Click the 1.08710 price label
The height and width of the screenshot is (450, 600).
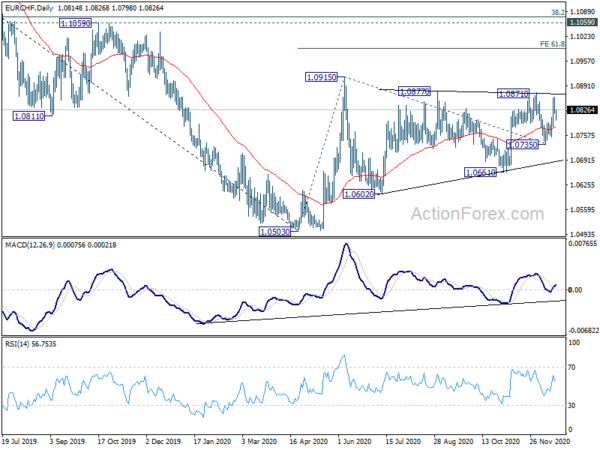point(514,93)
